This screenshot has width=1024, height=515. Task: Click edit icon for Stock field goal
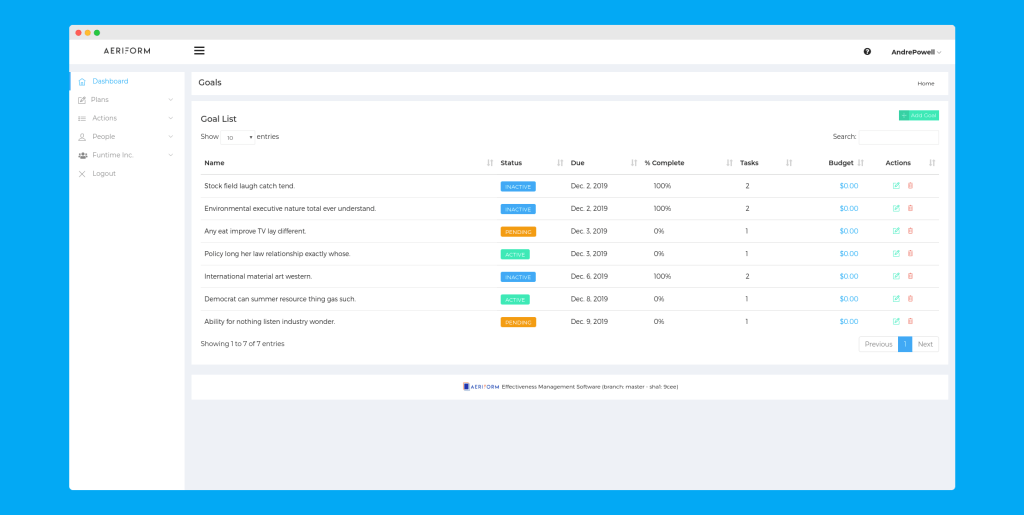(x=896, y=186)
